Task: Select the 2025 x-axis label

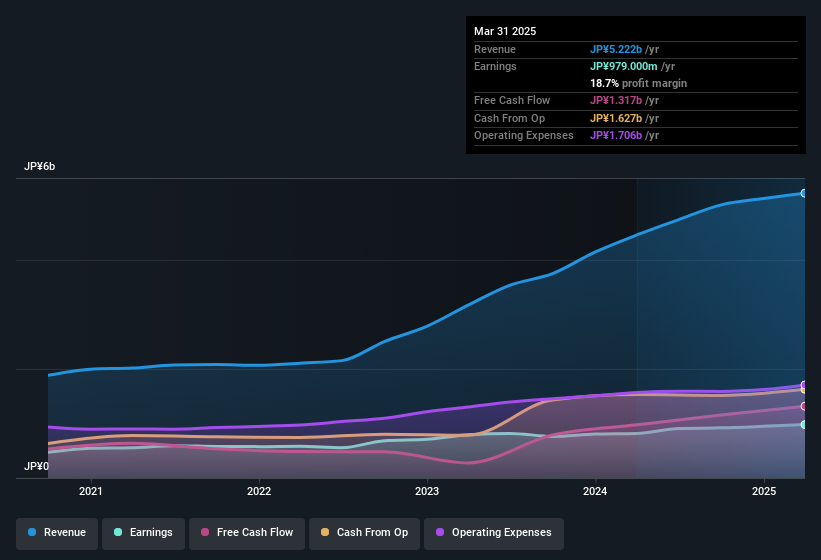Action: pos(764,491)
